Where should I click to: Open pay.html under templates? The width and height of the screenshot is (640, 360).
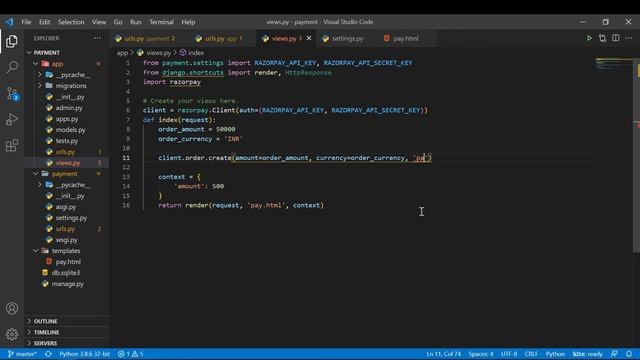(67, 262)
